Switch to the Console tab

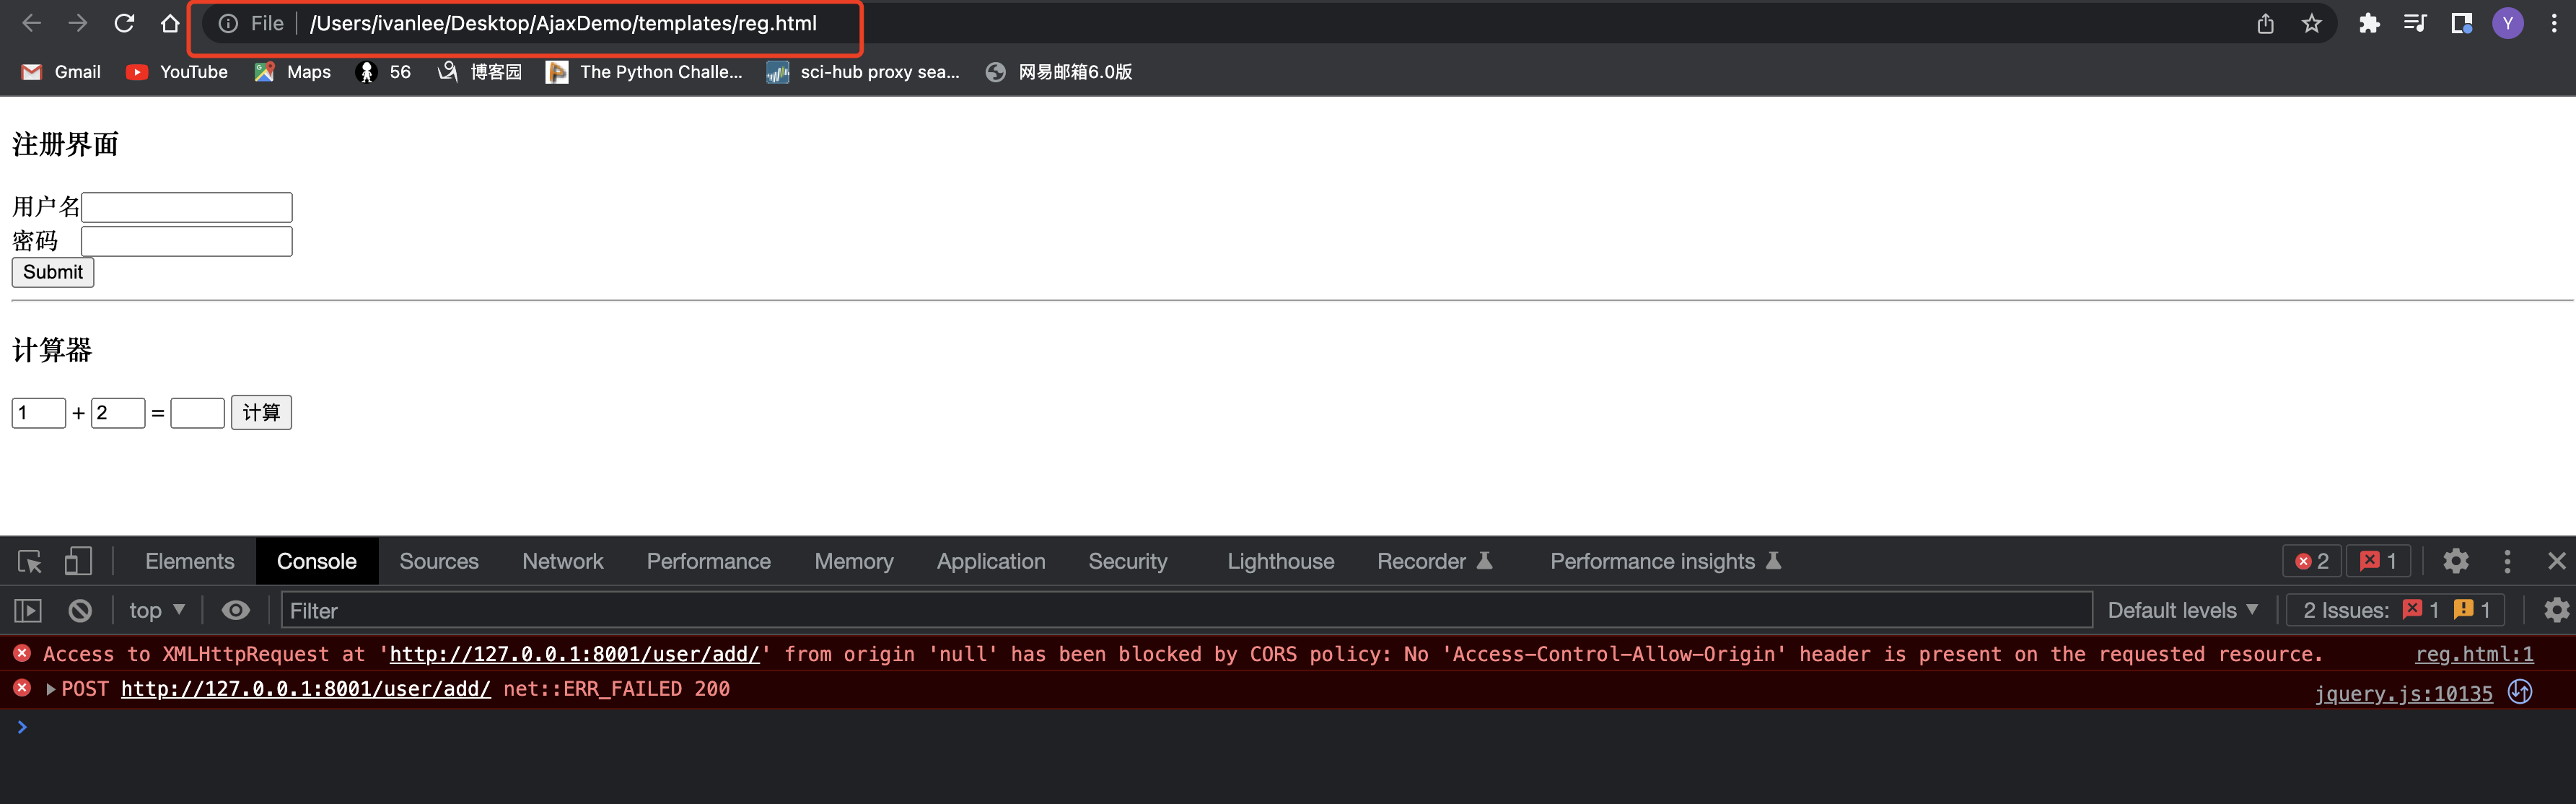[x=317, y=561]
